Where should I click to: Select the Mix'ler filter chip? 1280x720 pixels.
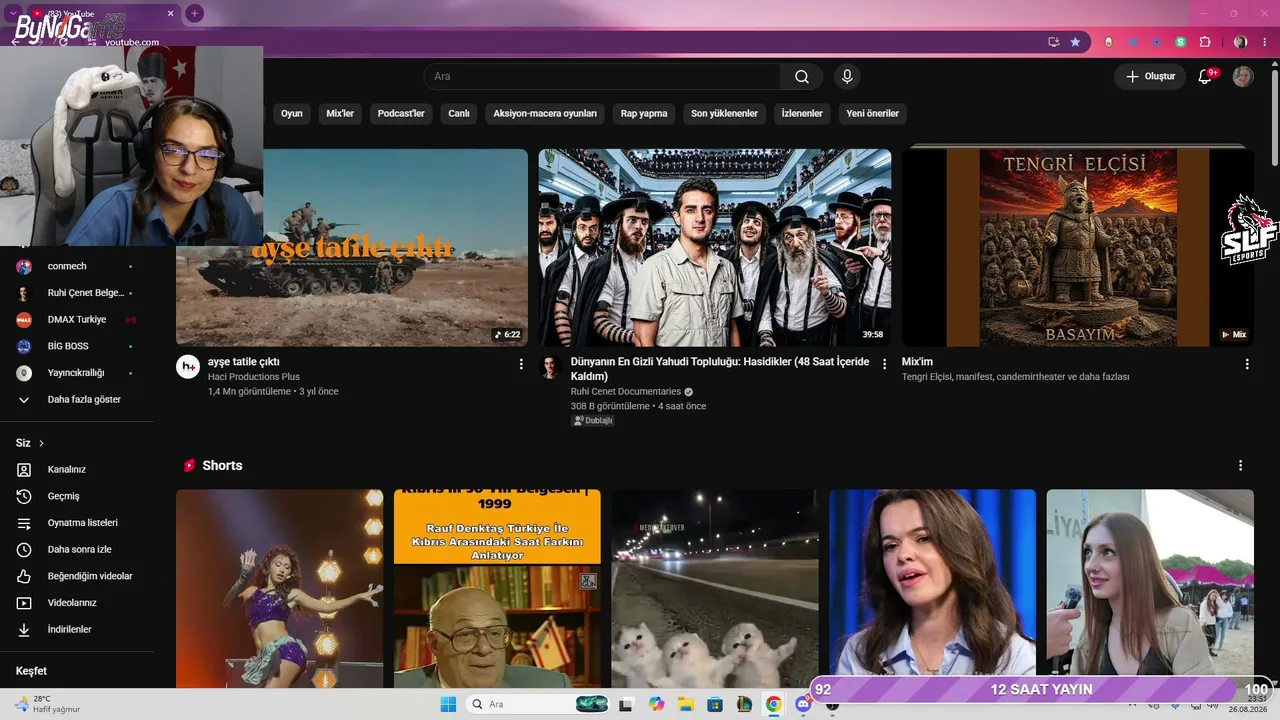[340, 114]
